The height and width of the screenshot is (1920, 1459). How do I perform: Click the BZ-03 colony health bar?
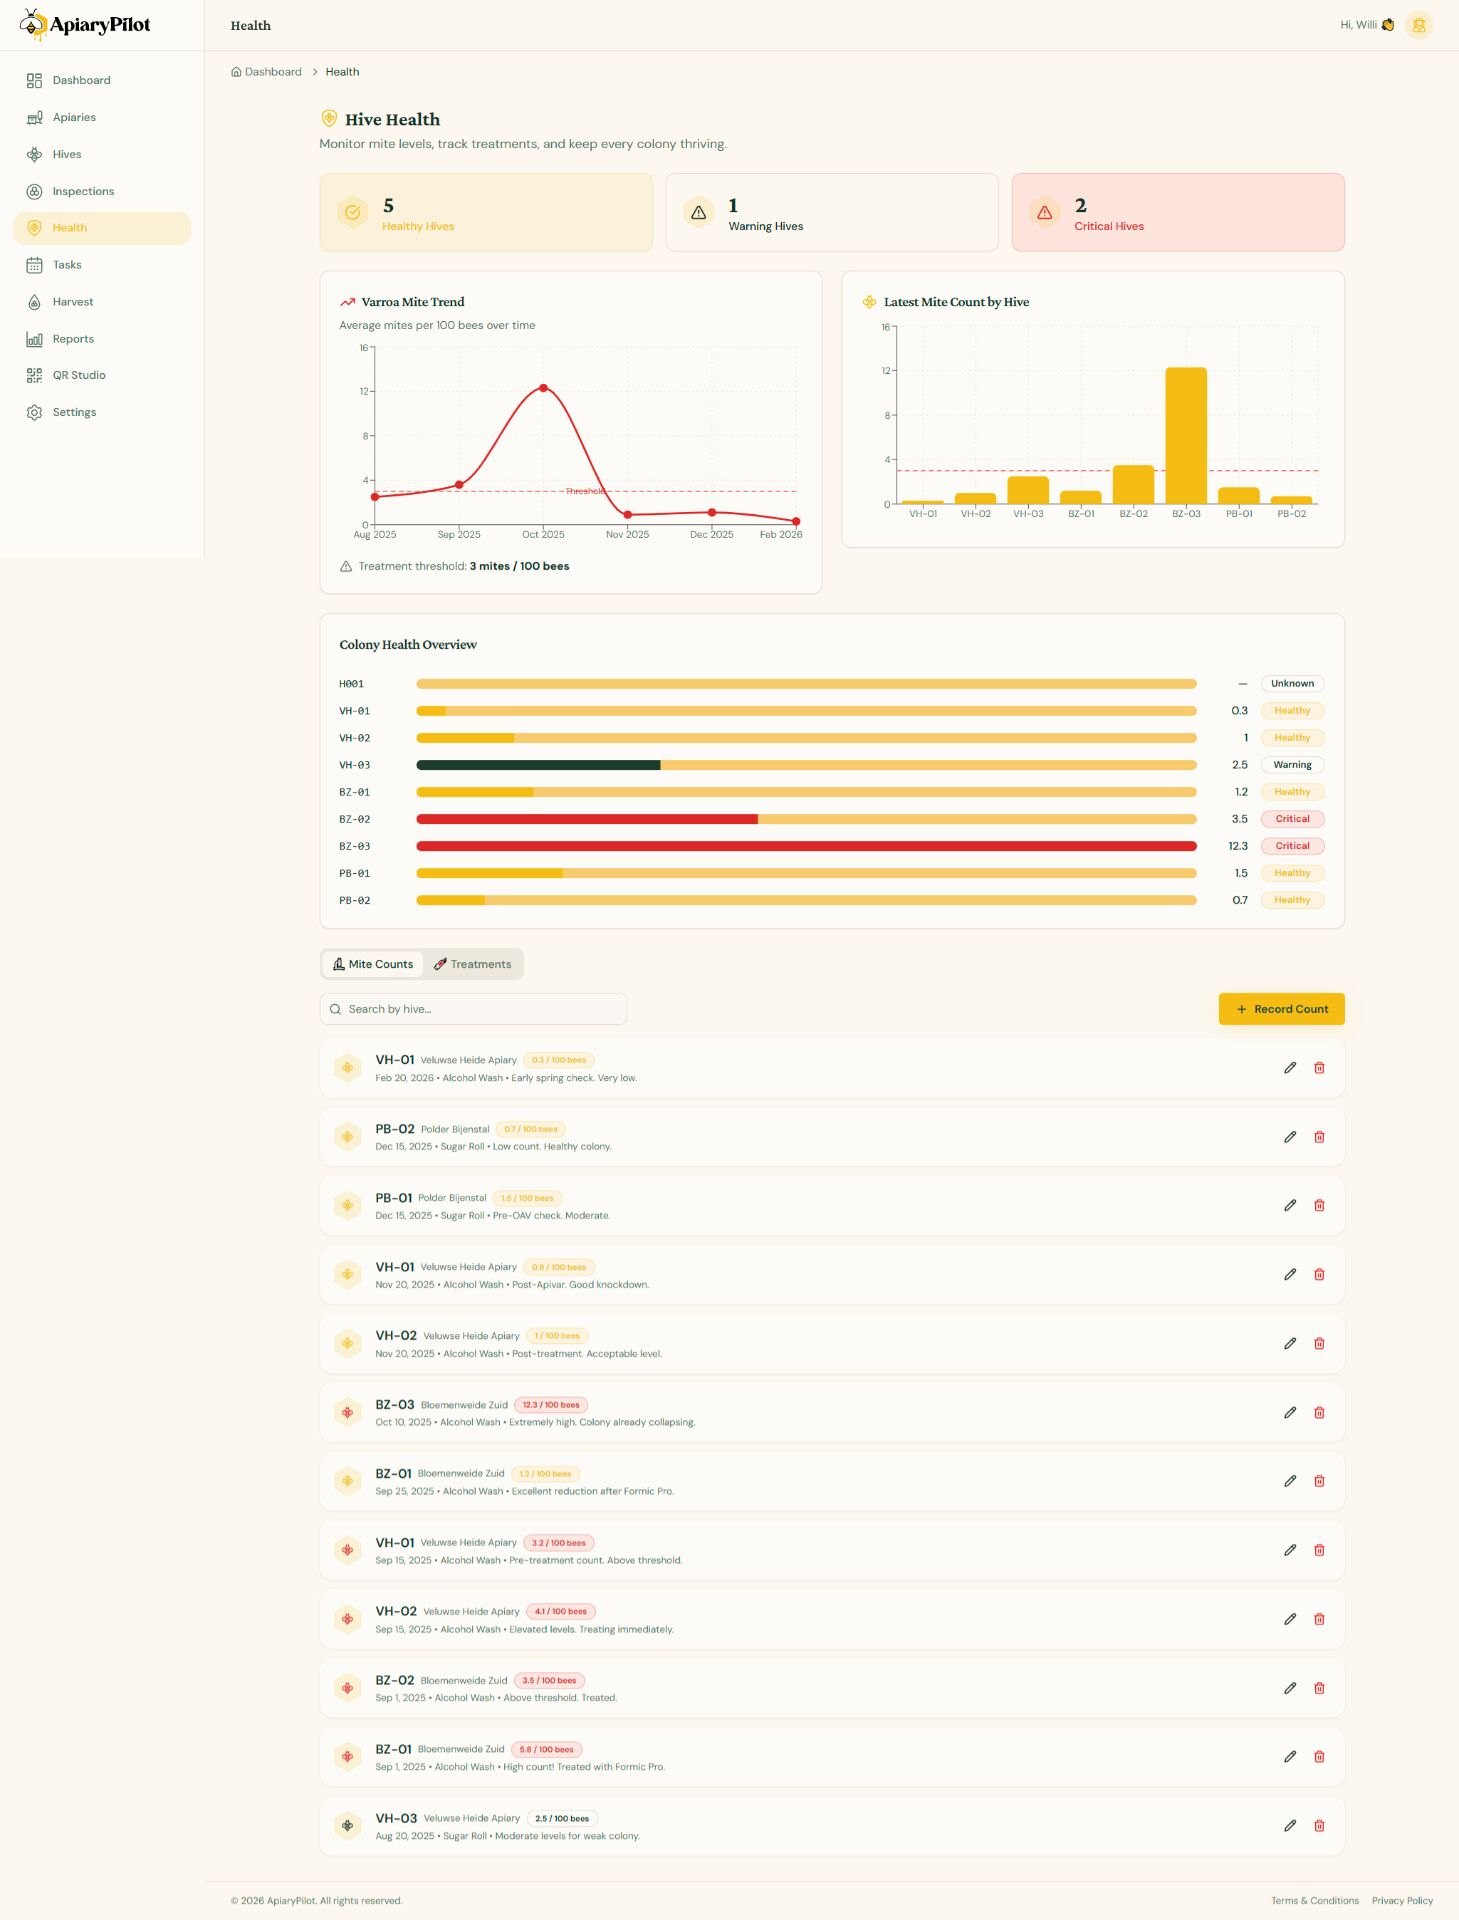point(806,846)
